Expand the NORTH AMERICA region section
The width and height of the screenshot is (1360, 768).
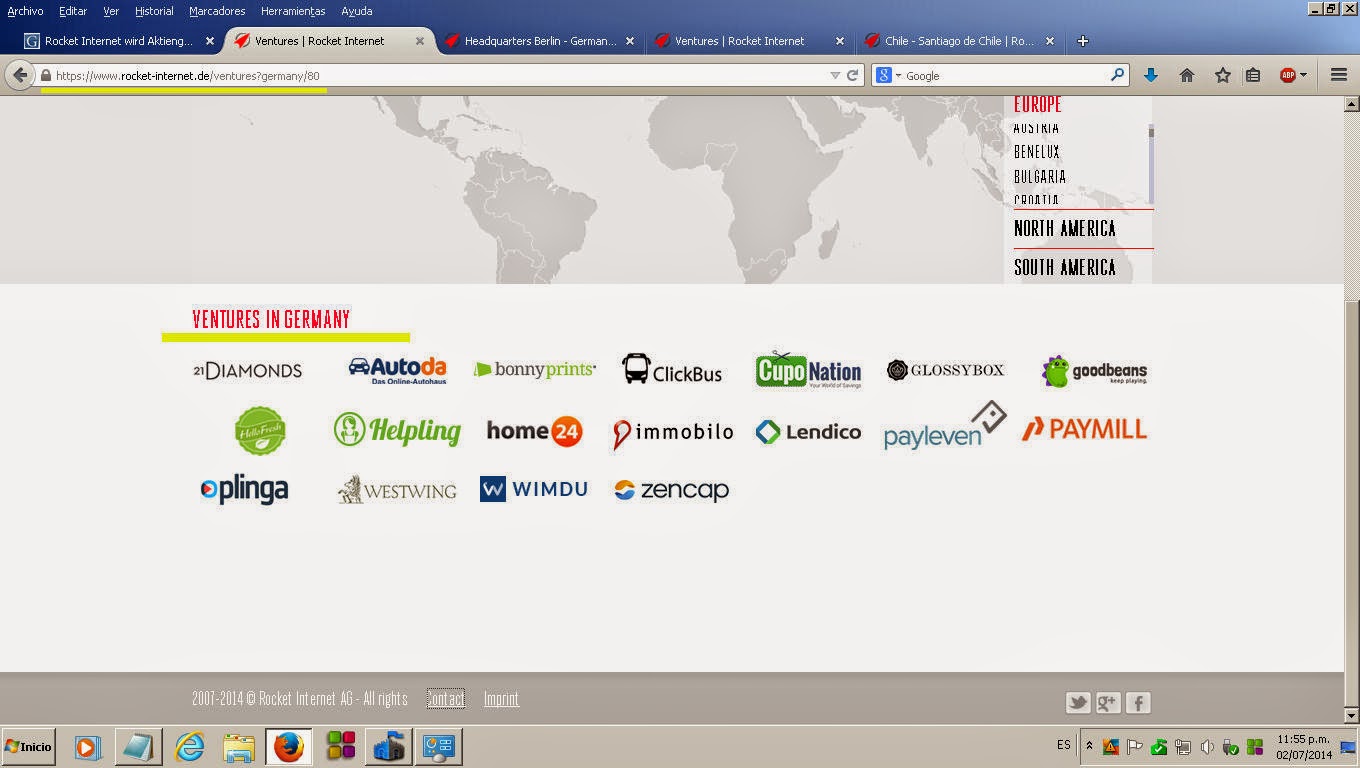point(1065,229)
